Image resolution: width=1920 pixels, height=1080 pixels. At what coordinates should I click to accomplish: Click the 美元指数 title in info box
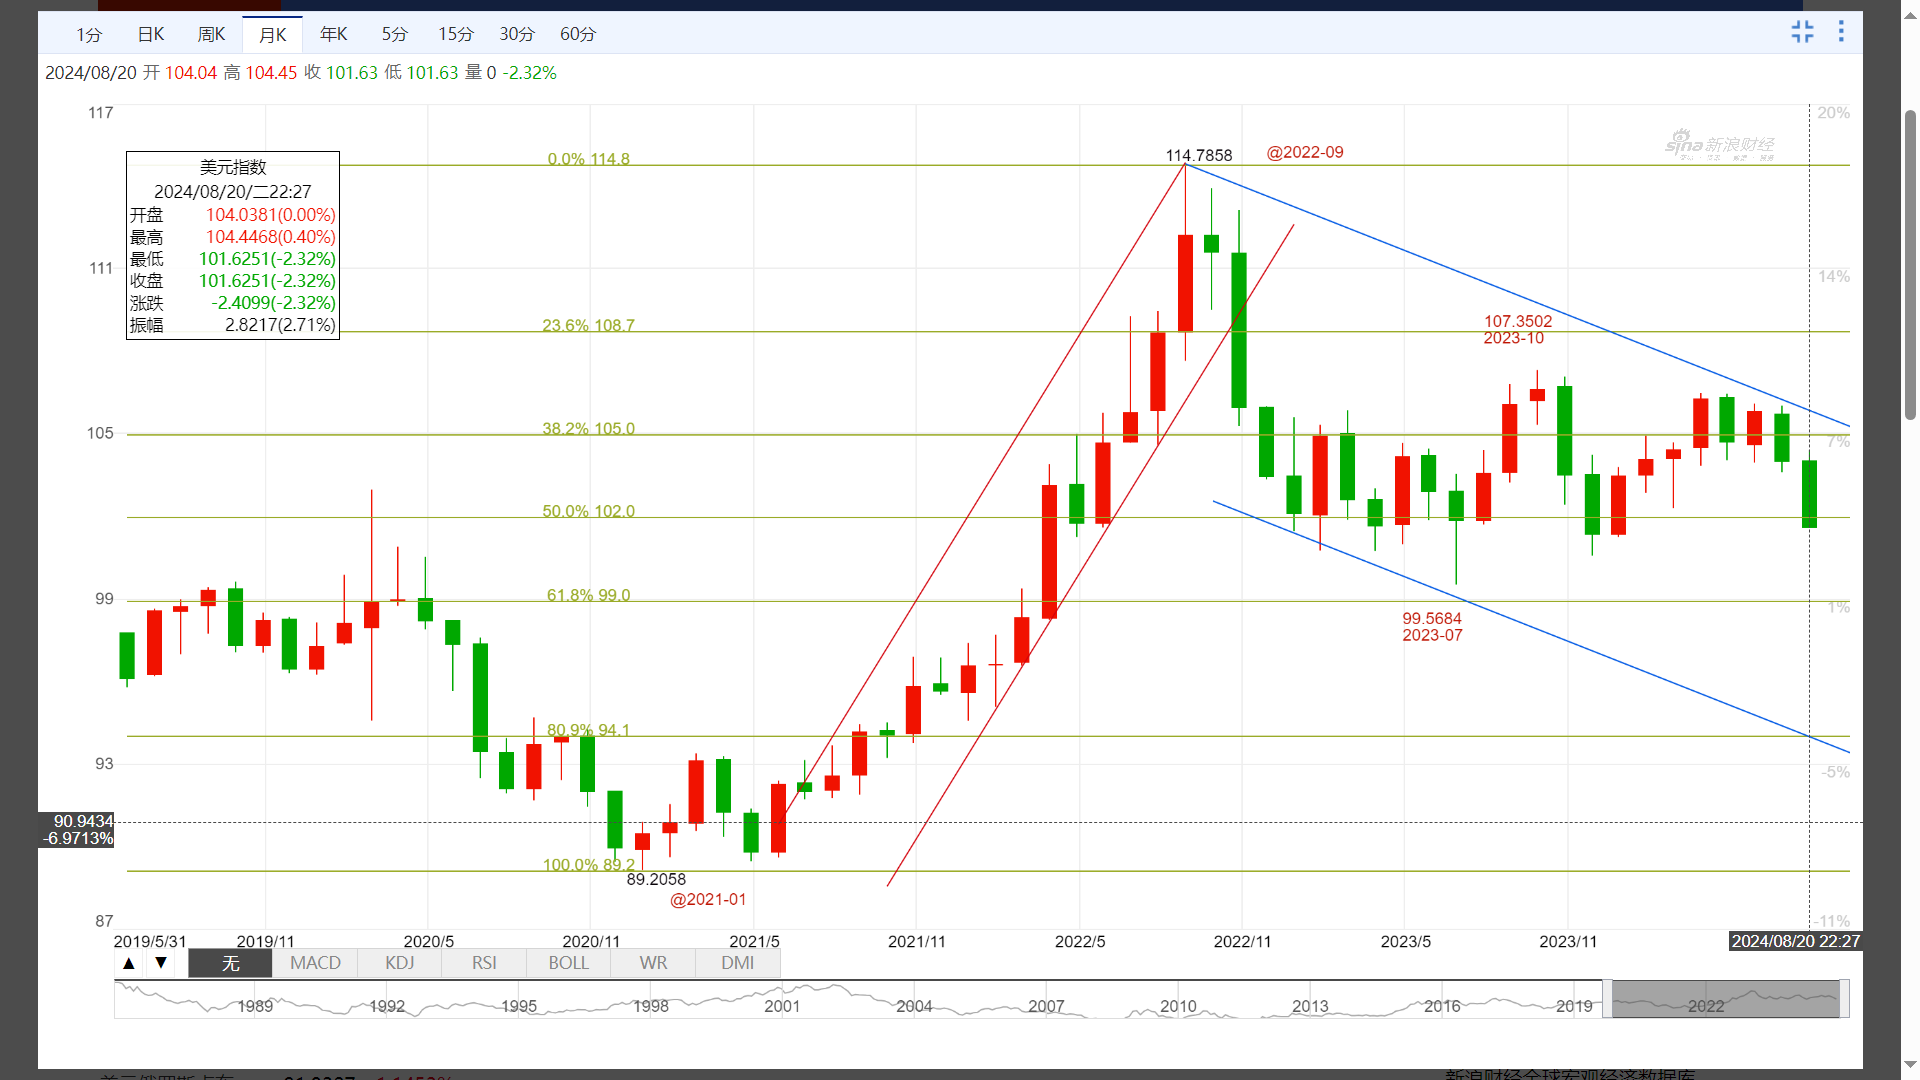coord(233,167)
